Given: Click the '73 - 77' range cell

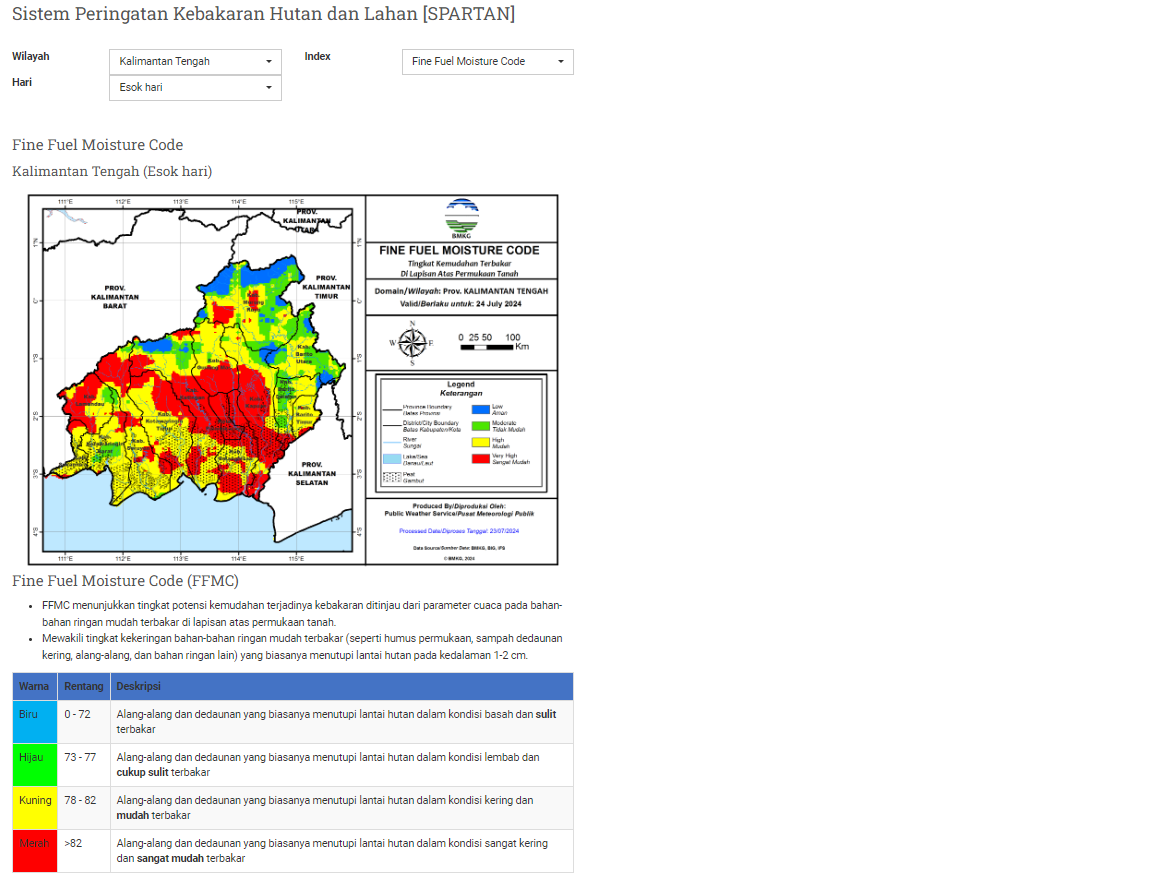Looking at the screenshot, I should click(x=84, y=765).
